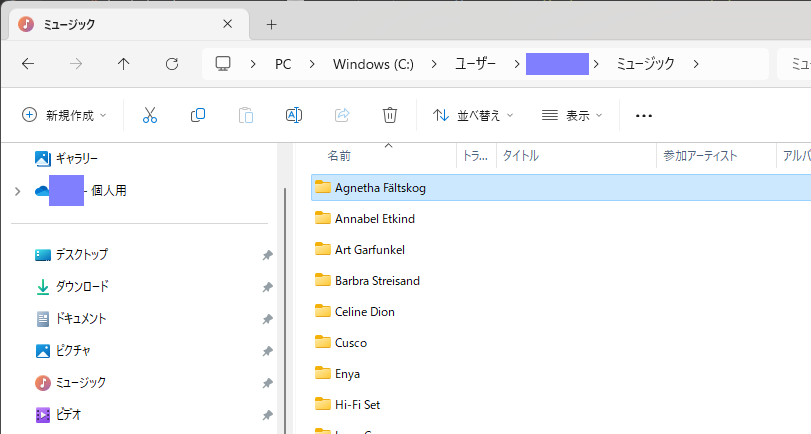This screenshot has height=434, width=811.
Task: Click the トラ... track column header
Action: [x=476, y=156]
